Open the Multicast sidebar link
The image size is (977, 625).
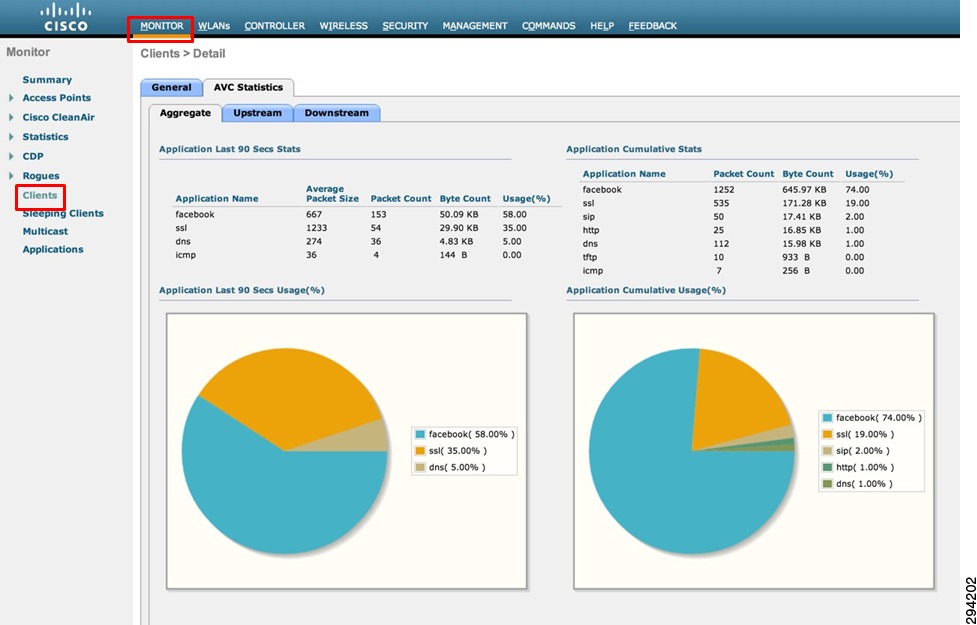(45, 231)
